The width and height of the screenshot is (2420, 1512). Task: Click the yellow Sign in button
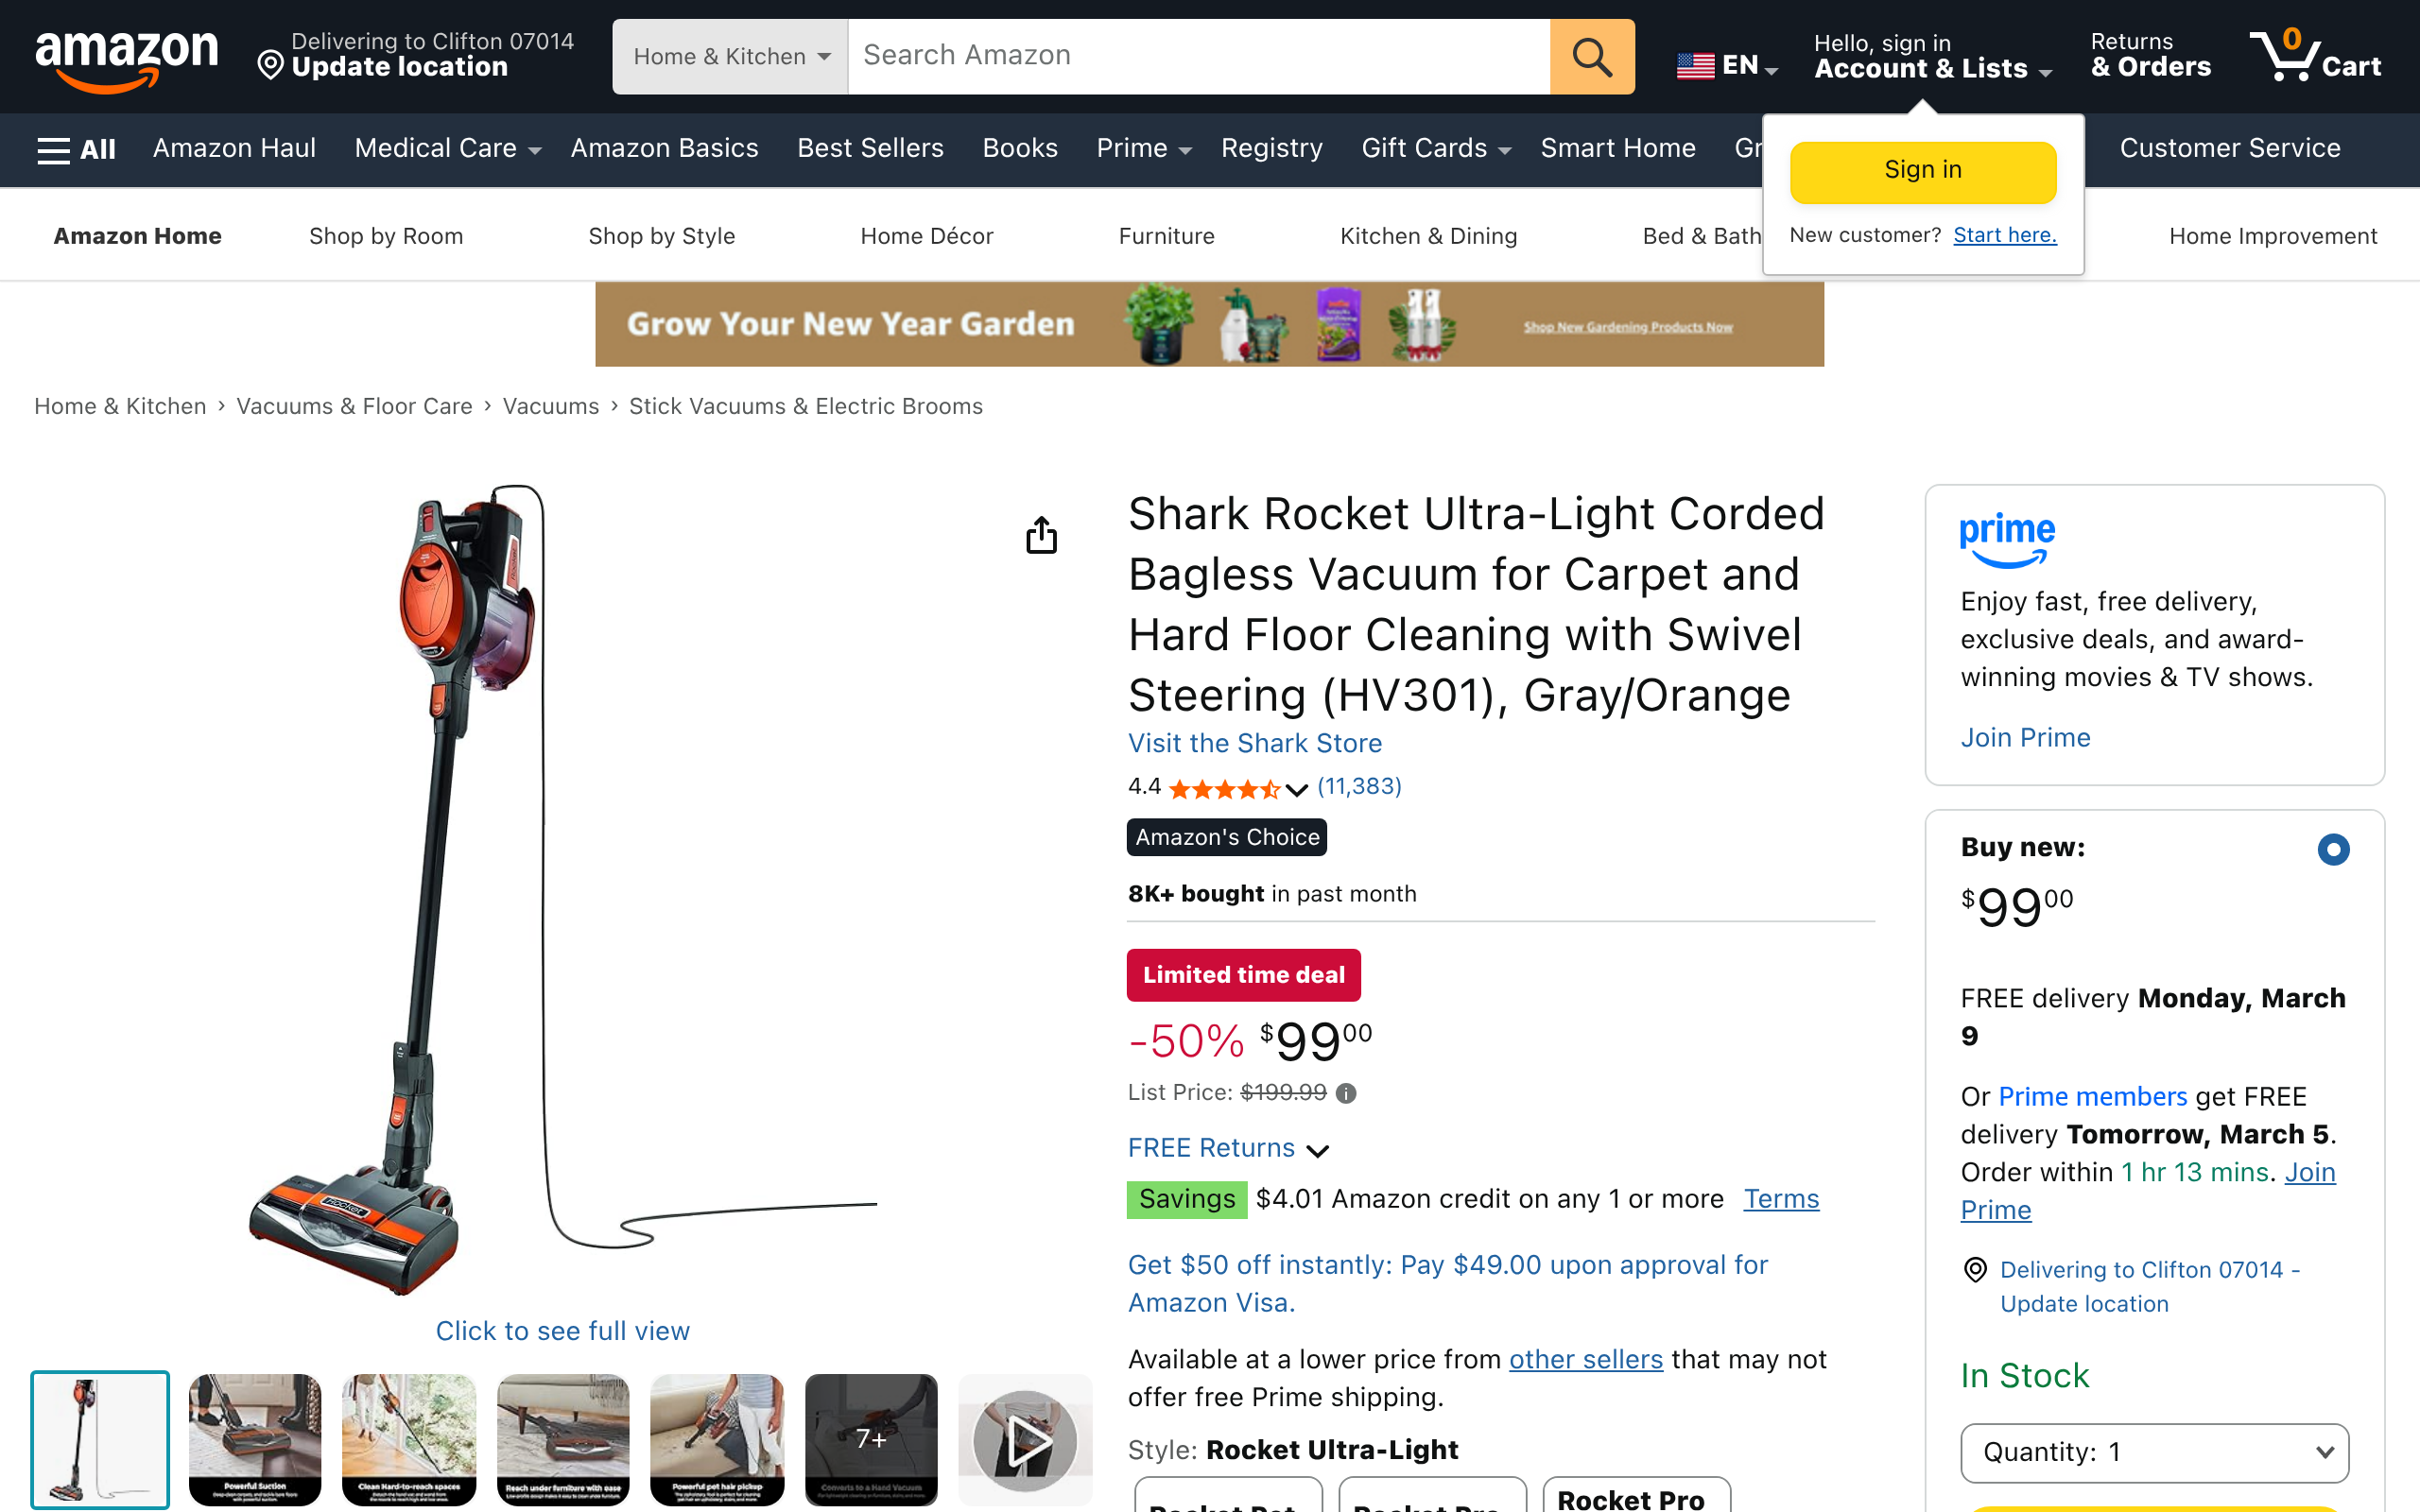(1922, 171)
